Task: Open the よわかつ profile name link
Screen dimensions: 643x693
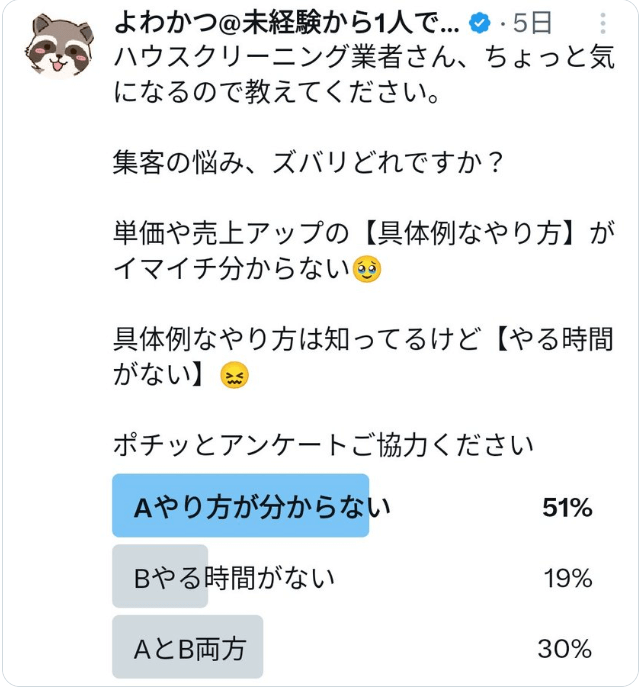Action: pos(288,24)
